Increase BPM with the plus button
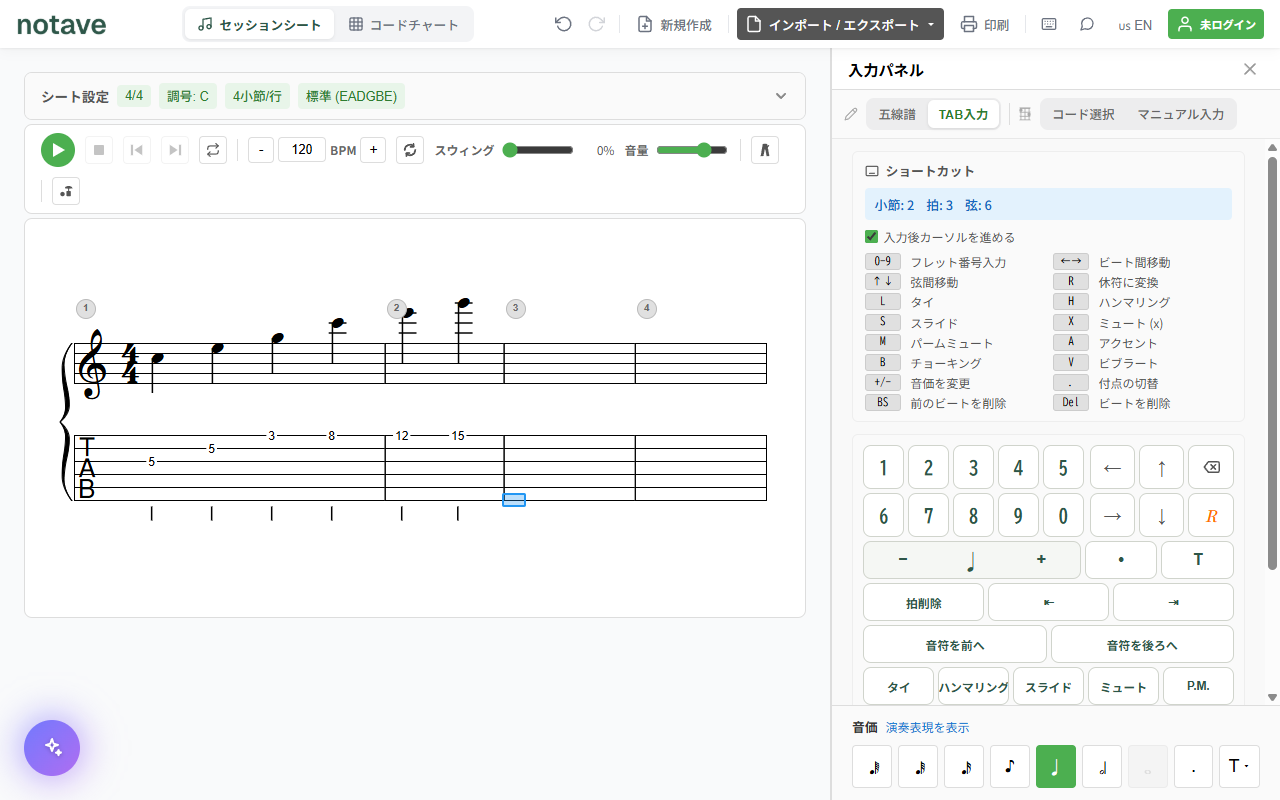The height and width of the screenshot is (800, 1280). click(x=373, y=150)
